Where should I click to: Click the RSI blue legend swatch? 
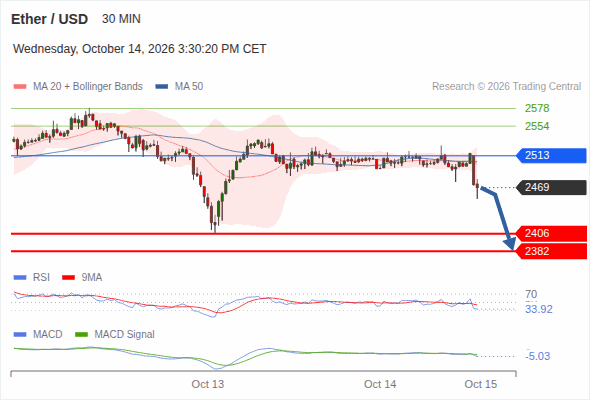click(x=20, y=278)
